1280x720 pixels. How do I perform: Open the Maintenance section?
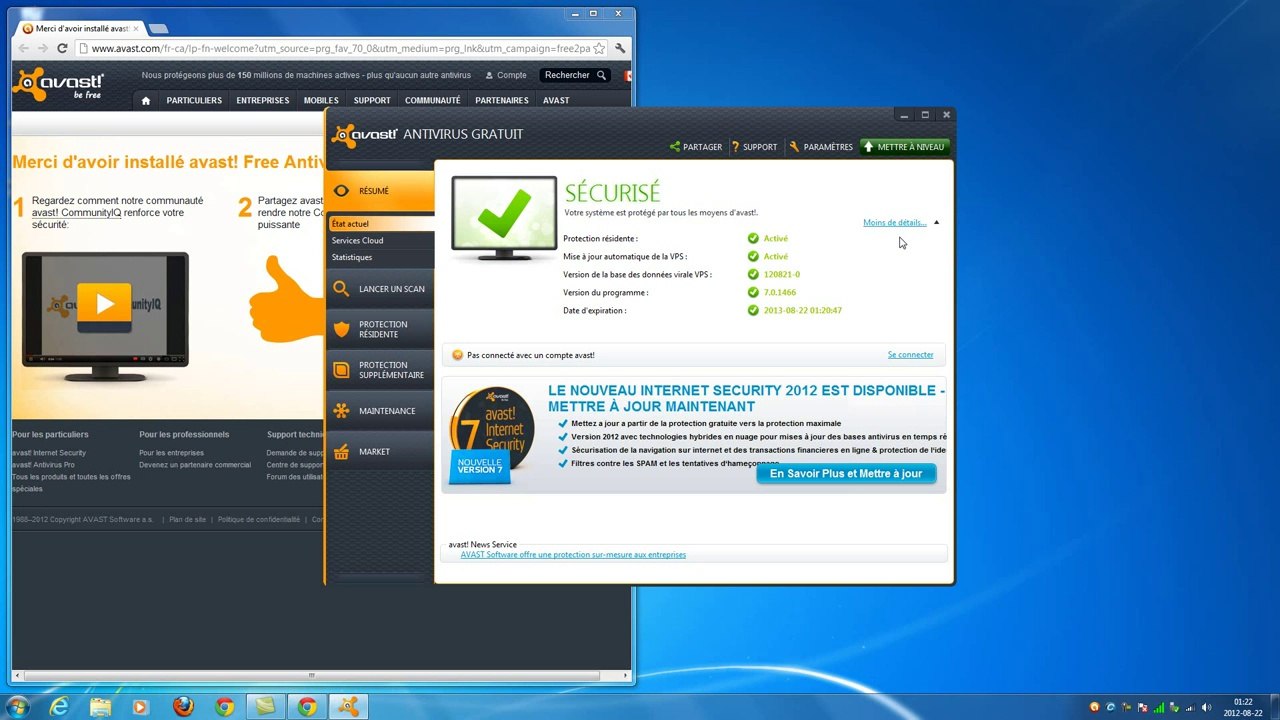[379, 411]
